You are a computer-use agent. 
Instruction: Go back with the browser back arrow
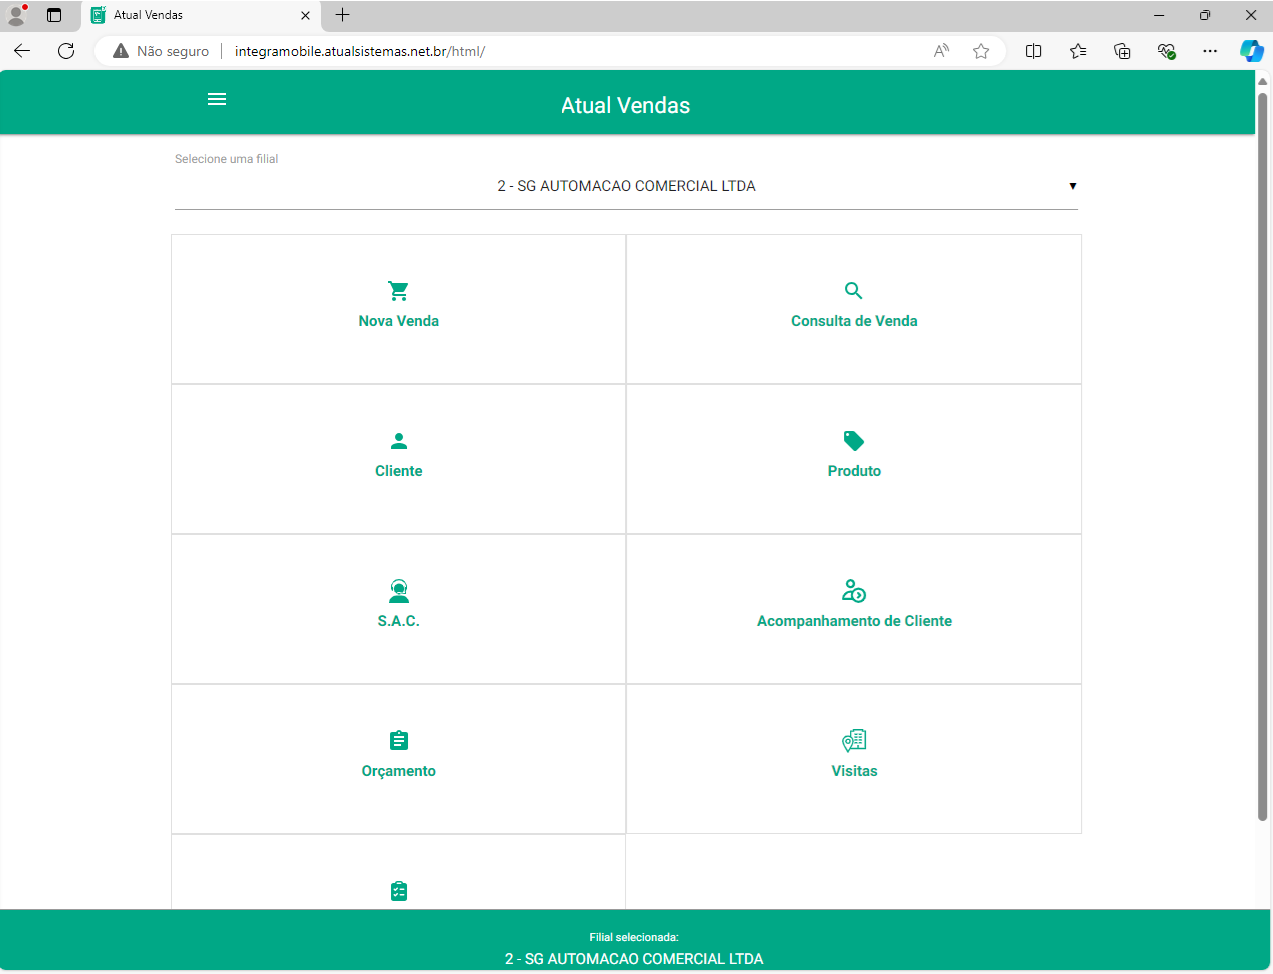click(x=22, y=51)
